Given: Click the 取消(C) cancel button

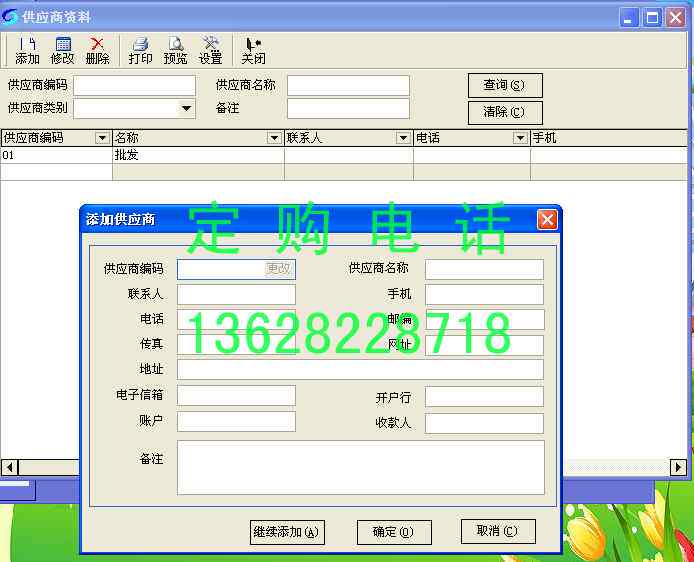Looking at the screenshot, I should tap(498, 531).
